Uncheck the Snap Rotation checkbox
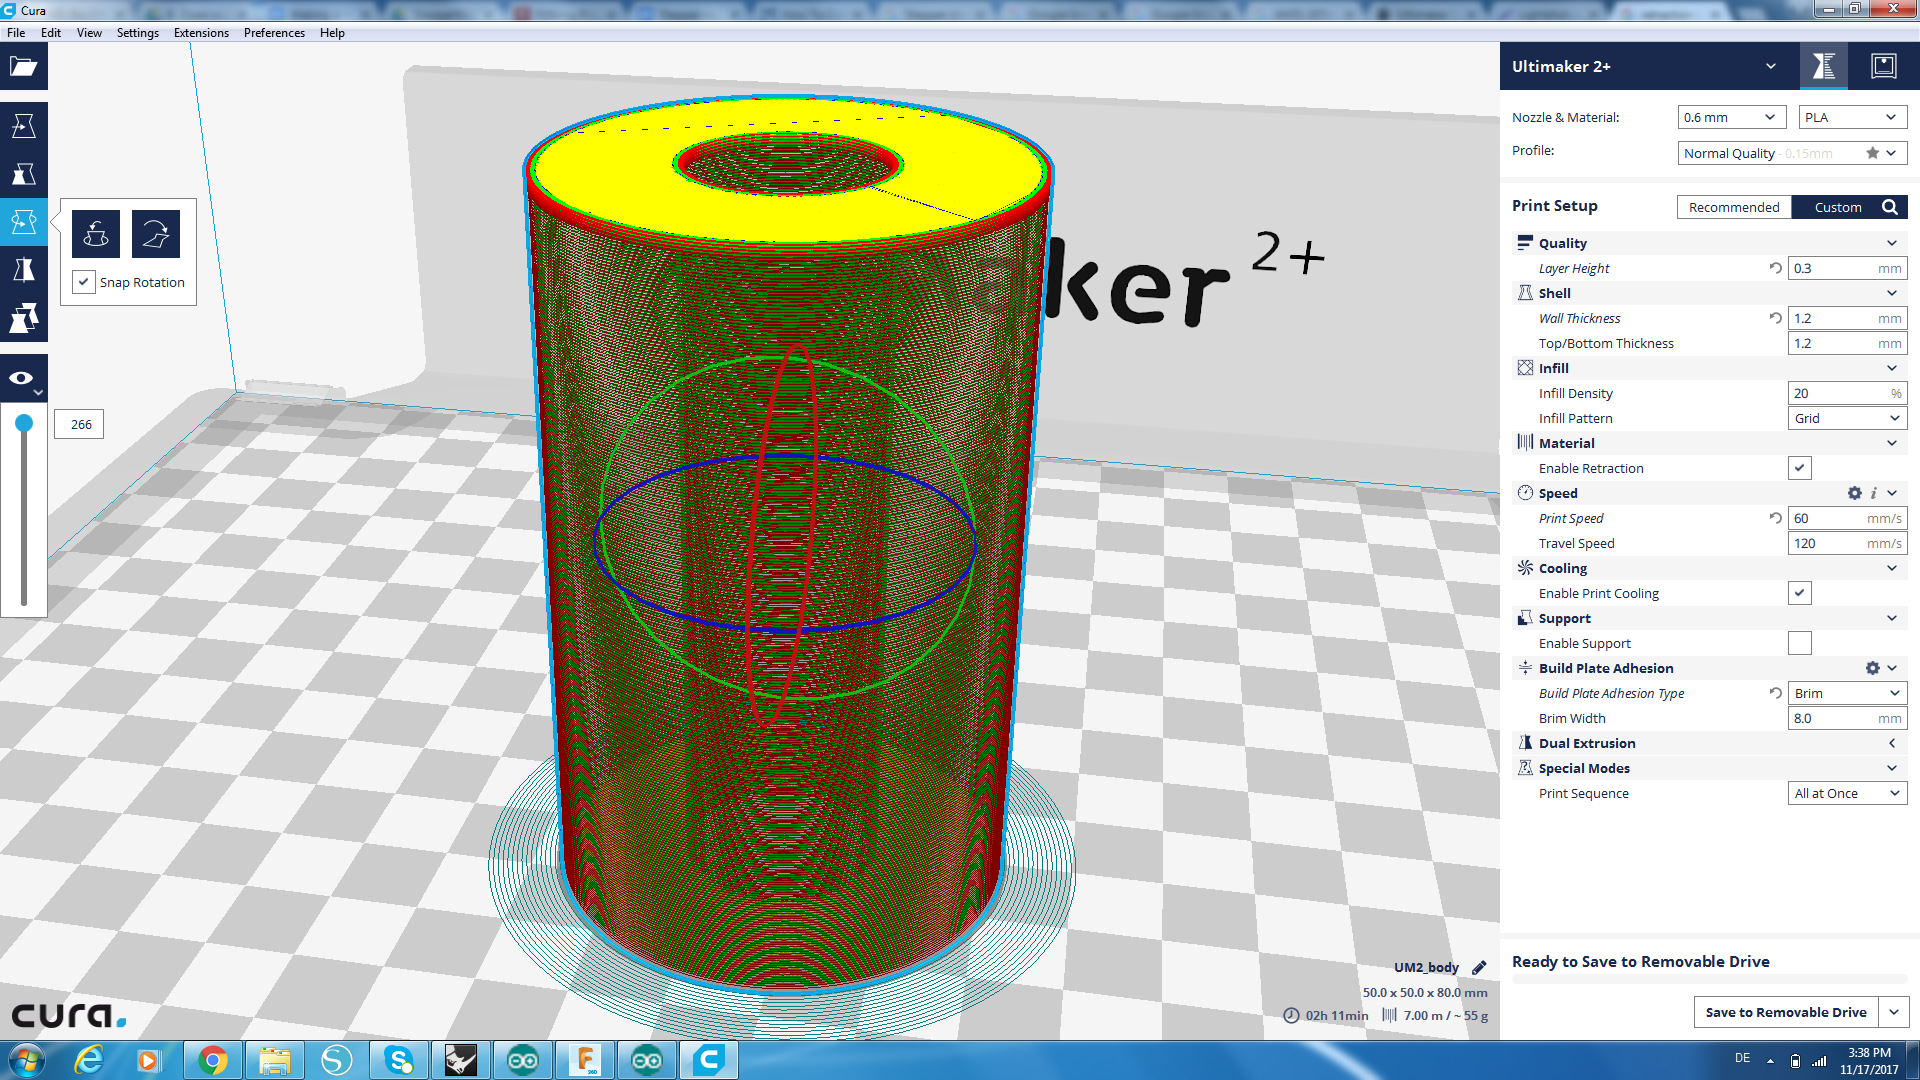Image resolution: width=1920 pixels, height=1080 pixels. [x=84, y=283]
